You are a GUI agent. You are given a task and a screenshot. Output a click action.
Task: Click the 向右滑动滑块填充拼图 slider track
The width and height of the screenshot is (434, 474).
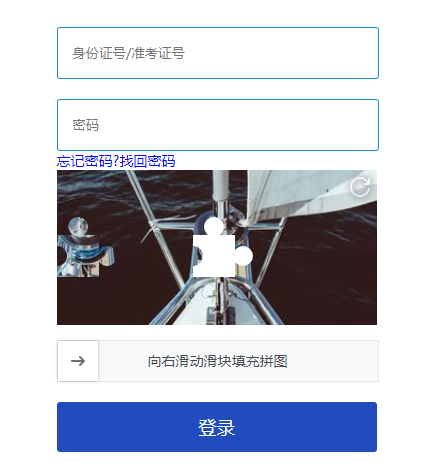[218, 361]
